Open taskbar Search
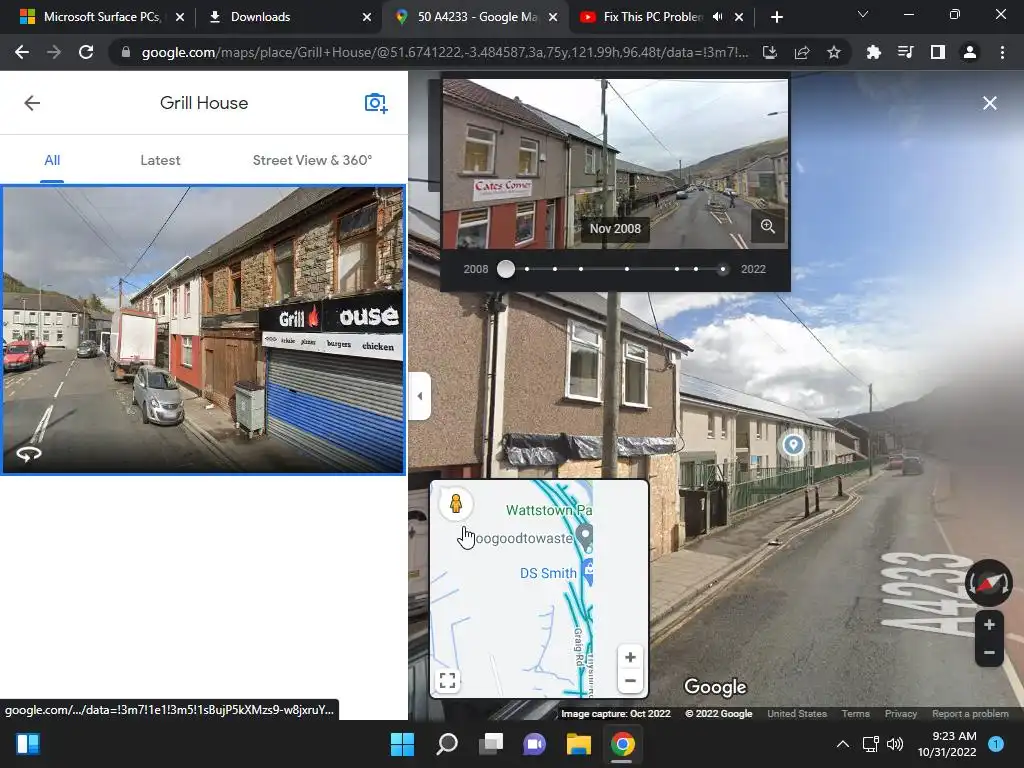Viewport: 1024px width, 768px height. point(447,744)
